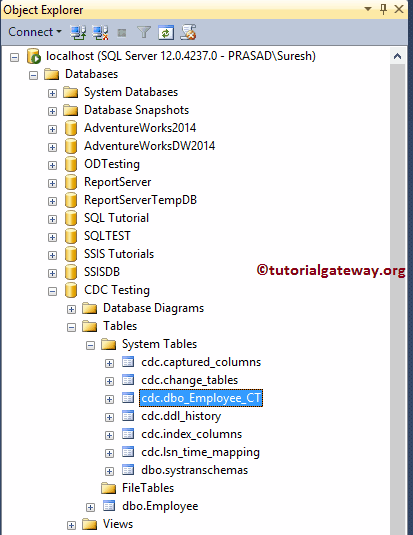Select the dbo.Employee table
The image size is (413, 535).
click(x=160, y=506)
